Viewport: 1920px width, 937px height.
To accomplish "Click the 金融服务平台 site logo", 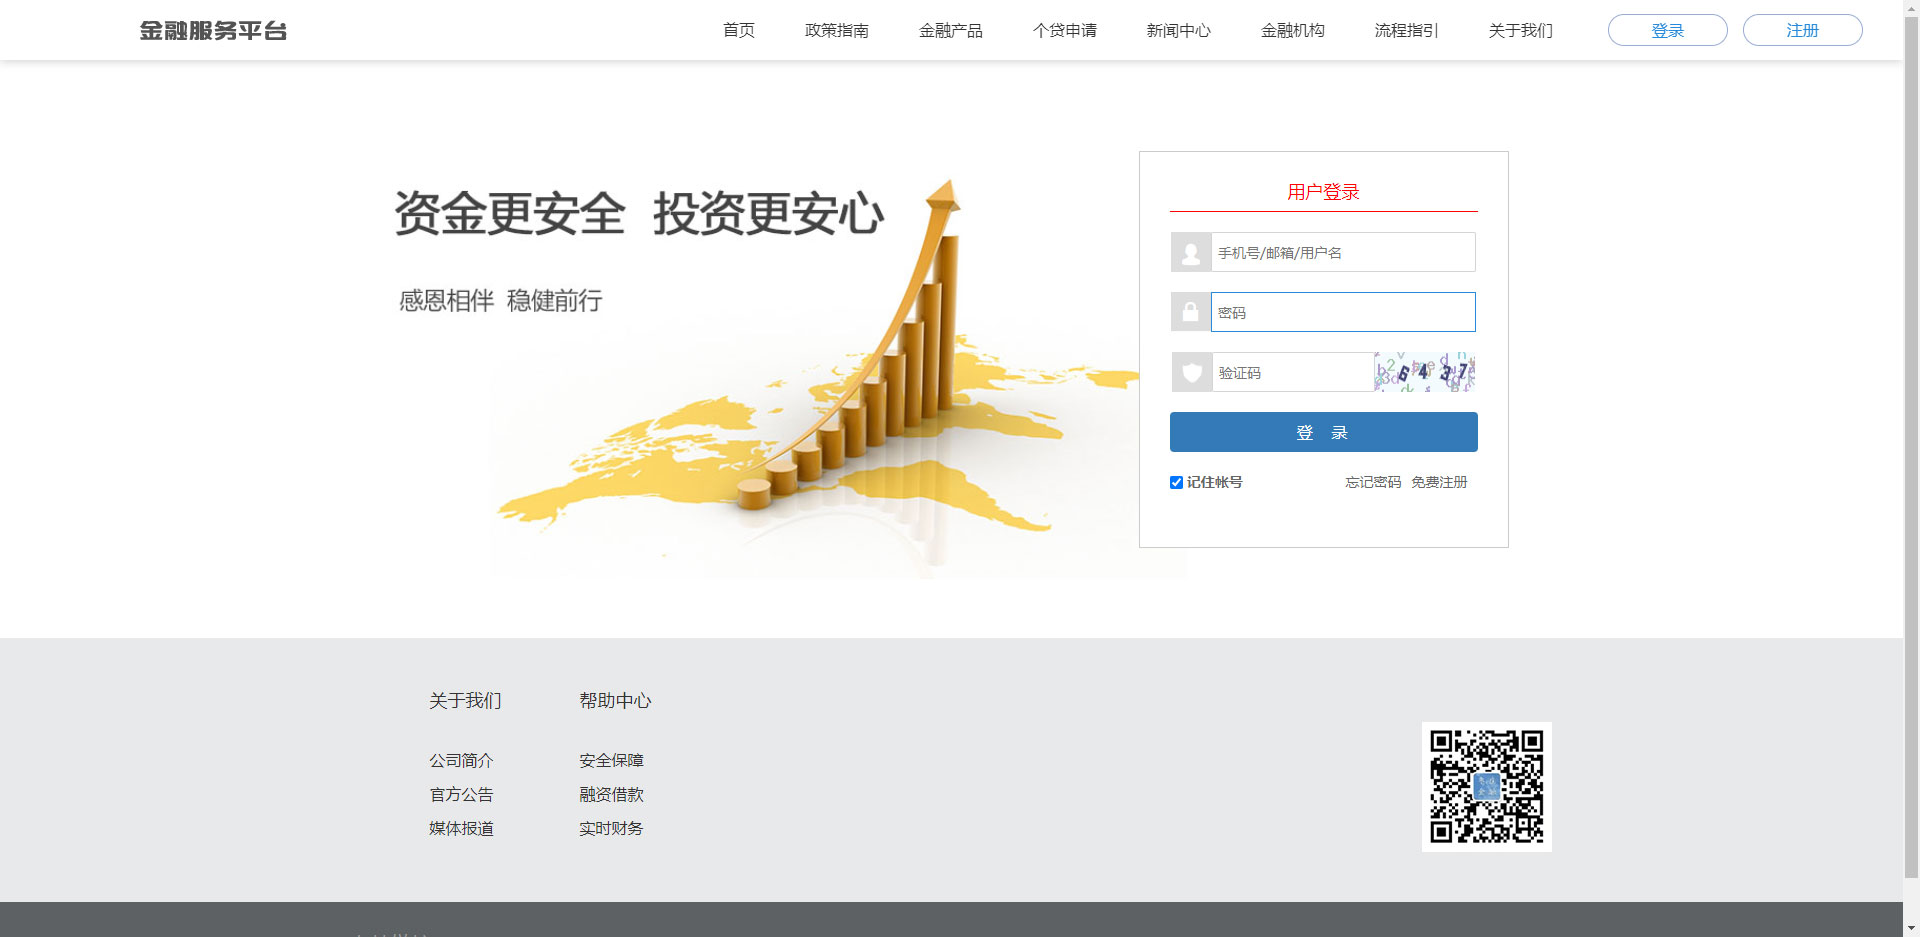I will 213,31.
